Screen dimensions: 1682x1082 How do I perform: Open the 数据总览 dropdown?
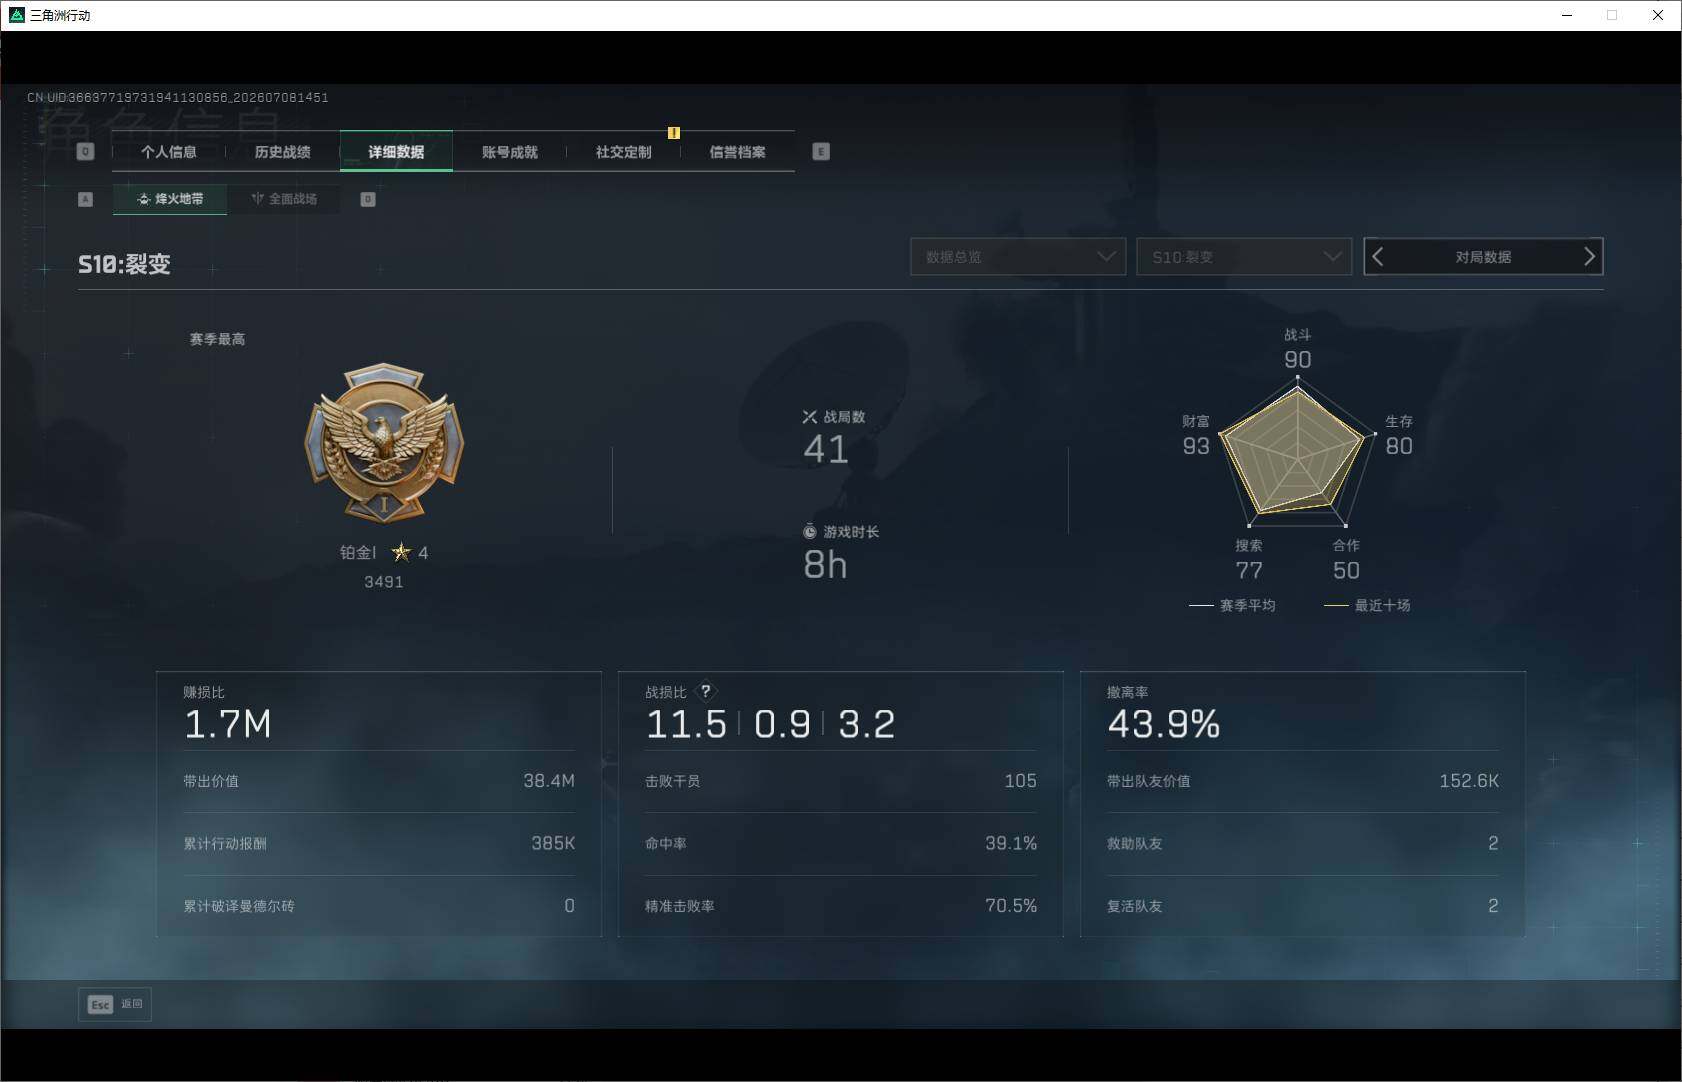pos(1018,257)
